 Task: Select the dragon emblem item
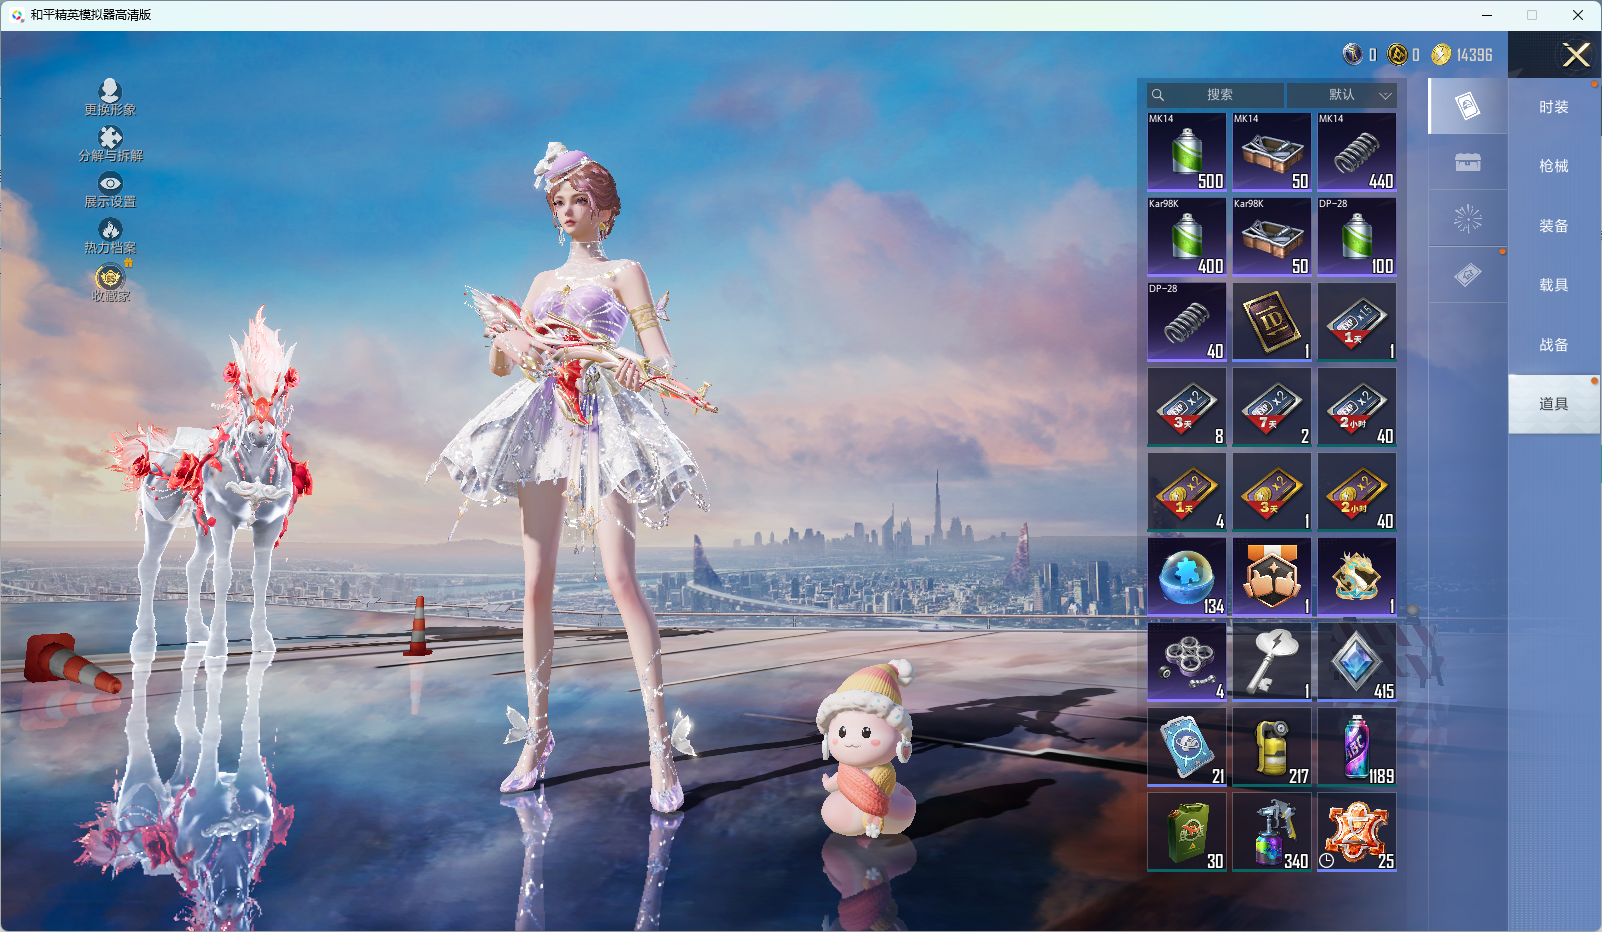[x=1357, y=577]
